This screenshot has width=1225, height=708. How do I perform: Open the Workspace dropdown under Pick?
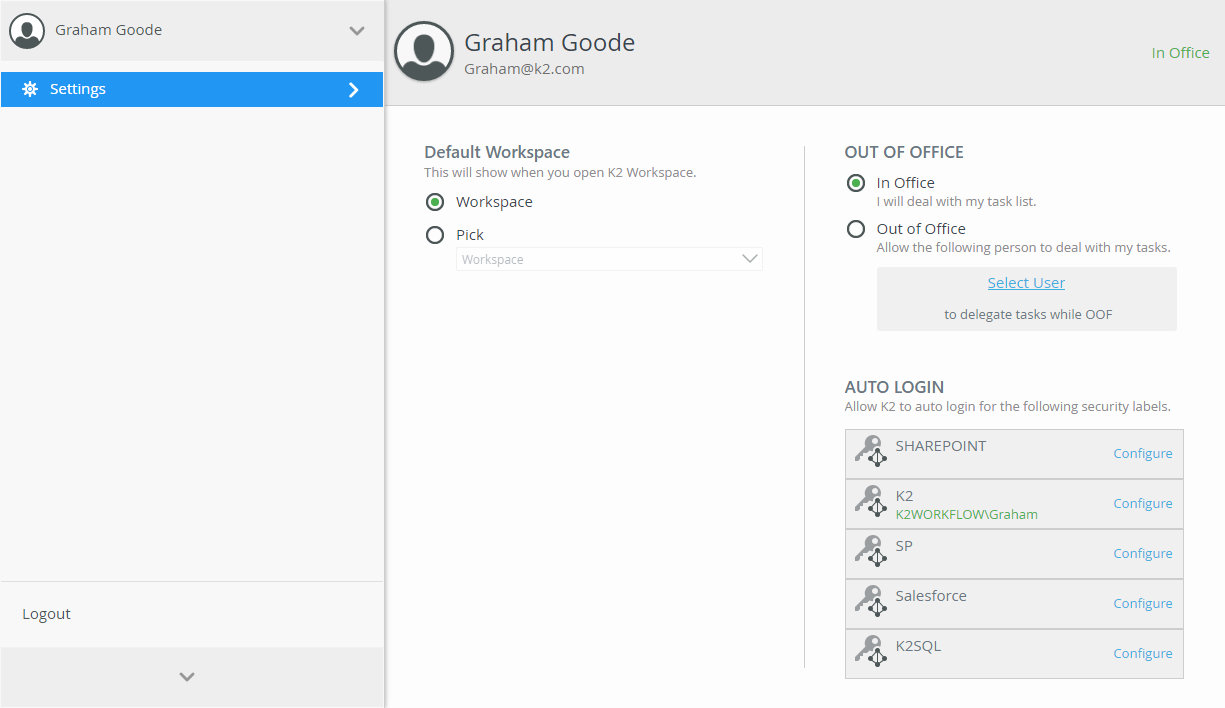609,259
